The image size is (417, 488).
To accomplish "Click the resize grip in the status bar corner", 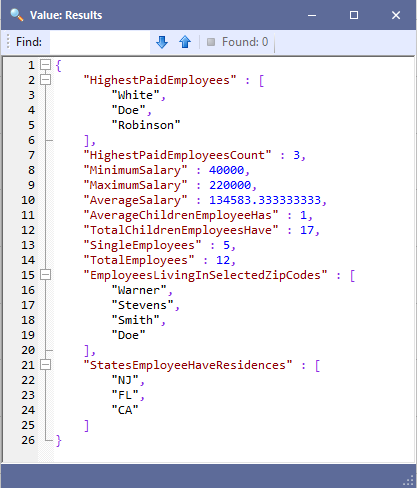I will click(409, 480).
